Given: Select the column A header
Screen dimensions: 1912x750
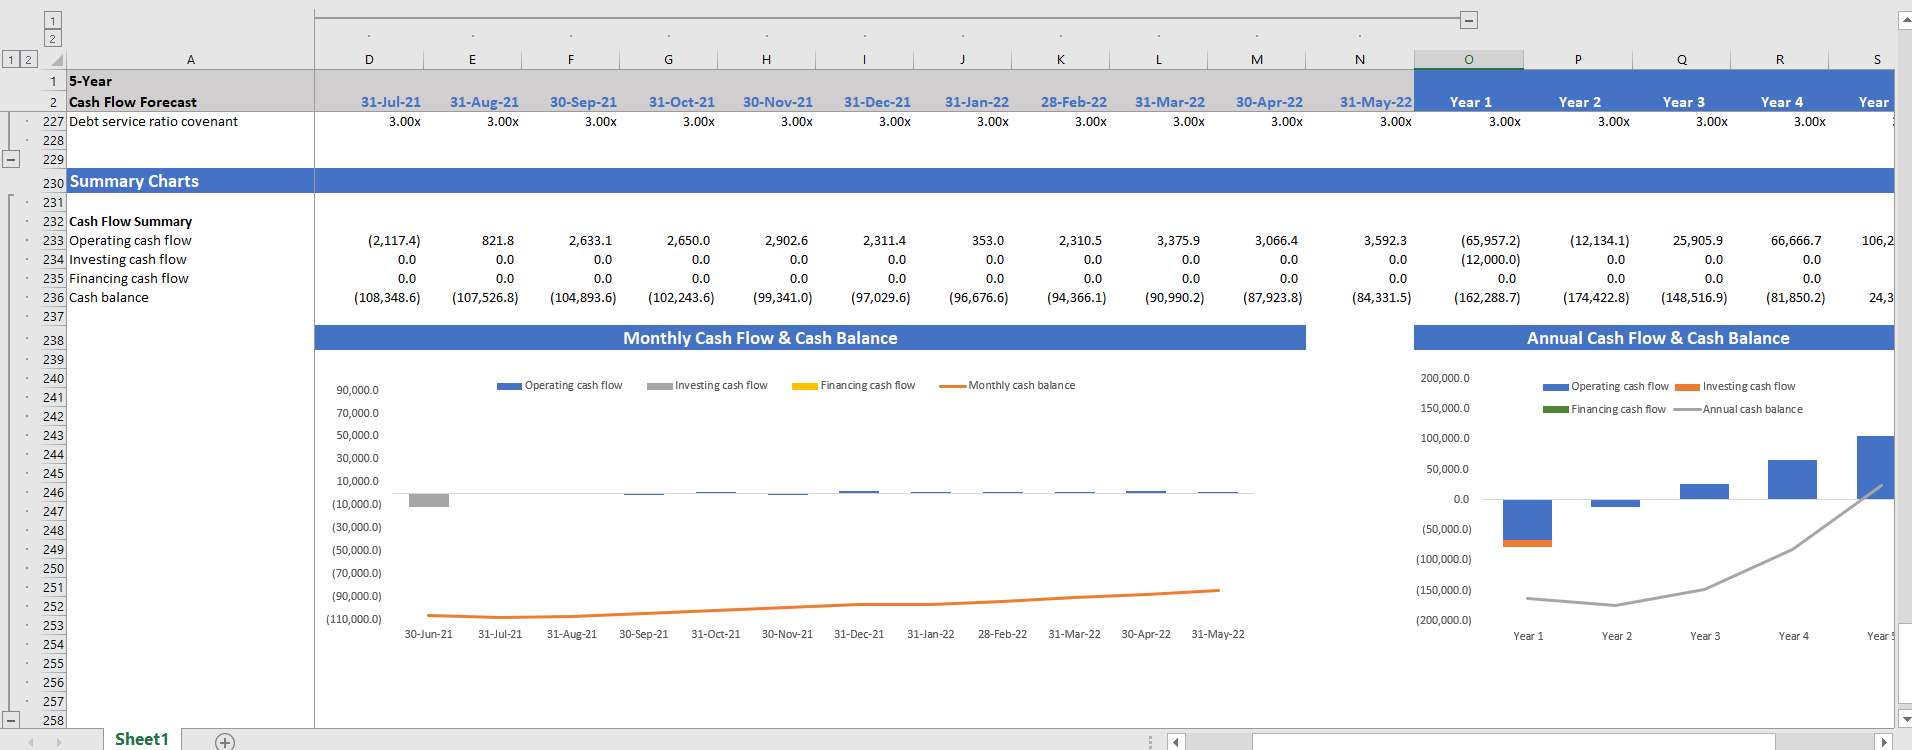Looking at the screenshot, I should 190,60.
